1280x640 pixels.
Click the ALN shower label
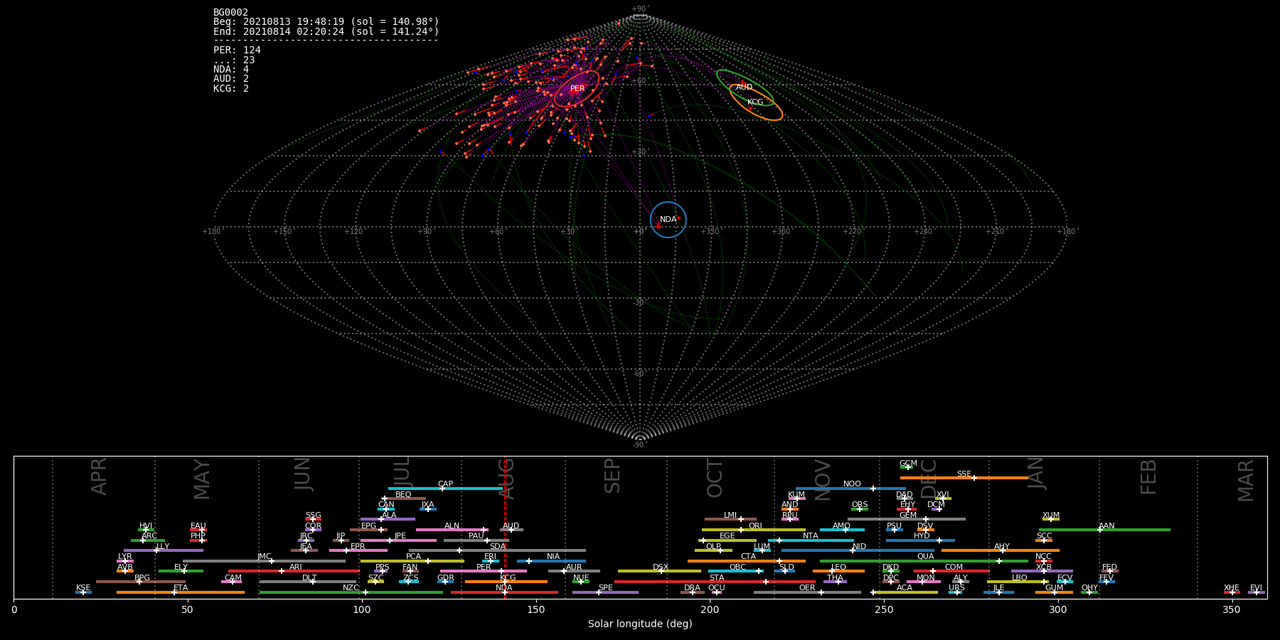click(452, 525)
